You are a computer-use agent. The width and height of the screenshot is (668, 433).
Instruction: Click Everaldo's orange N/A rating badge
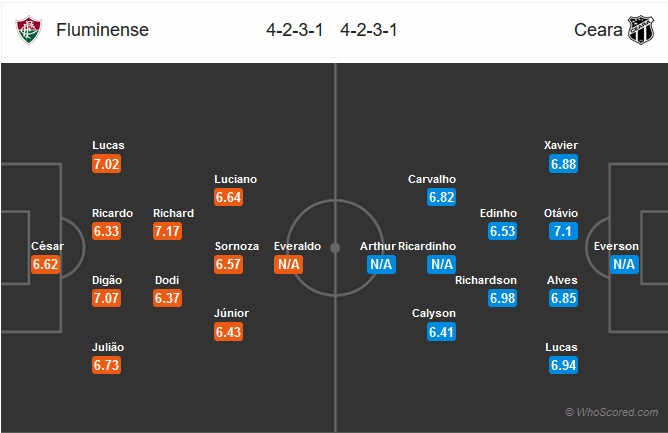[288, 264]
